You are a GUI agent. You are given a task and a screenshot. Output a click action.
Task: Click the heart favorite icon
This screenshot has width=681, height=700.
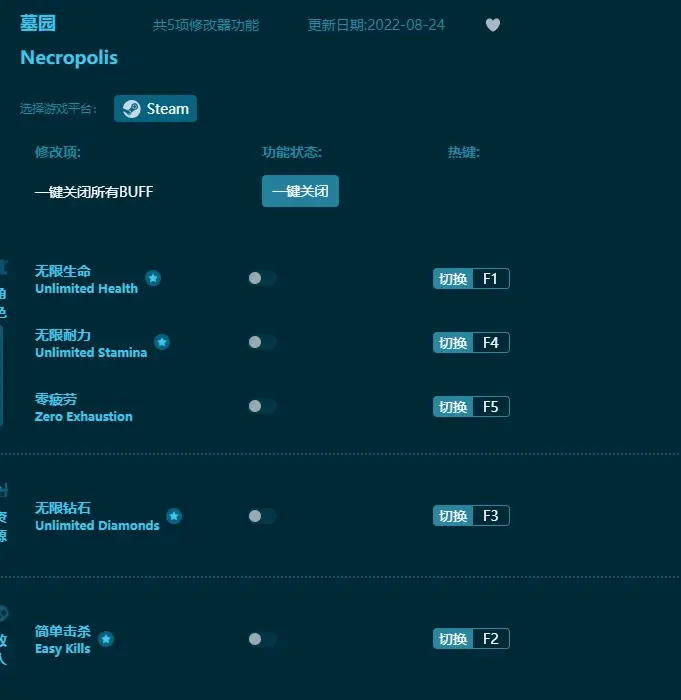(x=493, y=25)
